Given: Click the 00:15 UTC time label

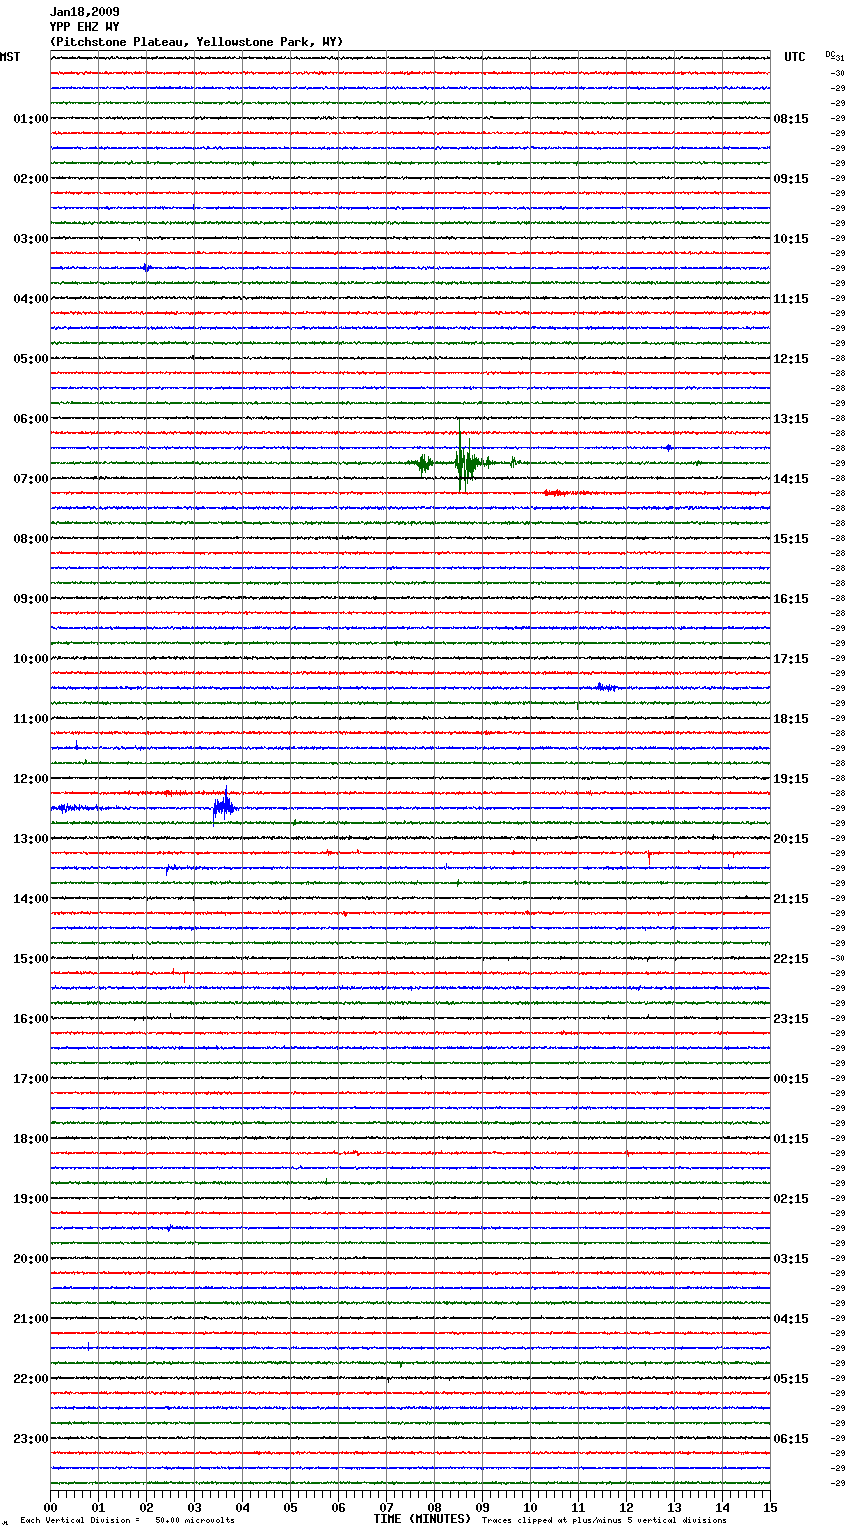Looking at the screenshot, I should pyautogui.click(x=791, y=1079).
